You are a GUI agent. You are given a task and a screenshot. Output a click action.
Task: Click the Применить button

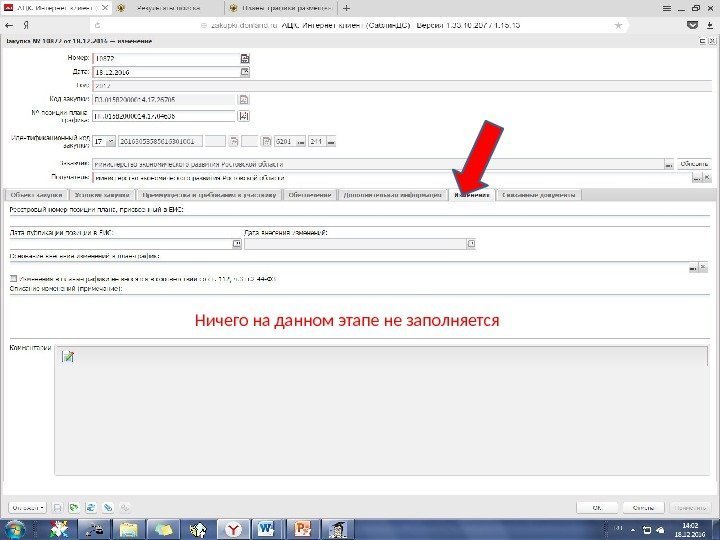tap(690, 508)
